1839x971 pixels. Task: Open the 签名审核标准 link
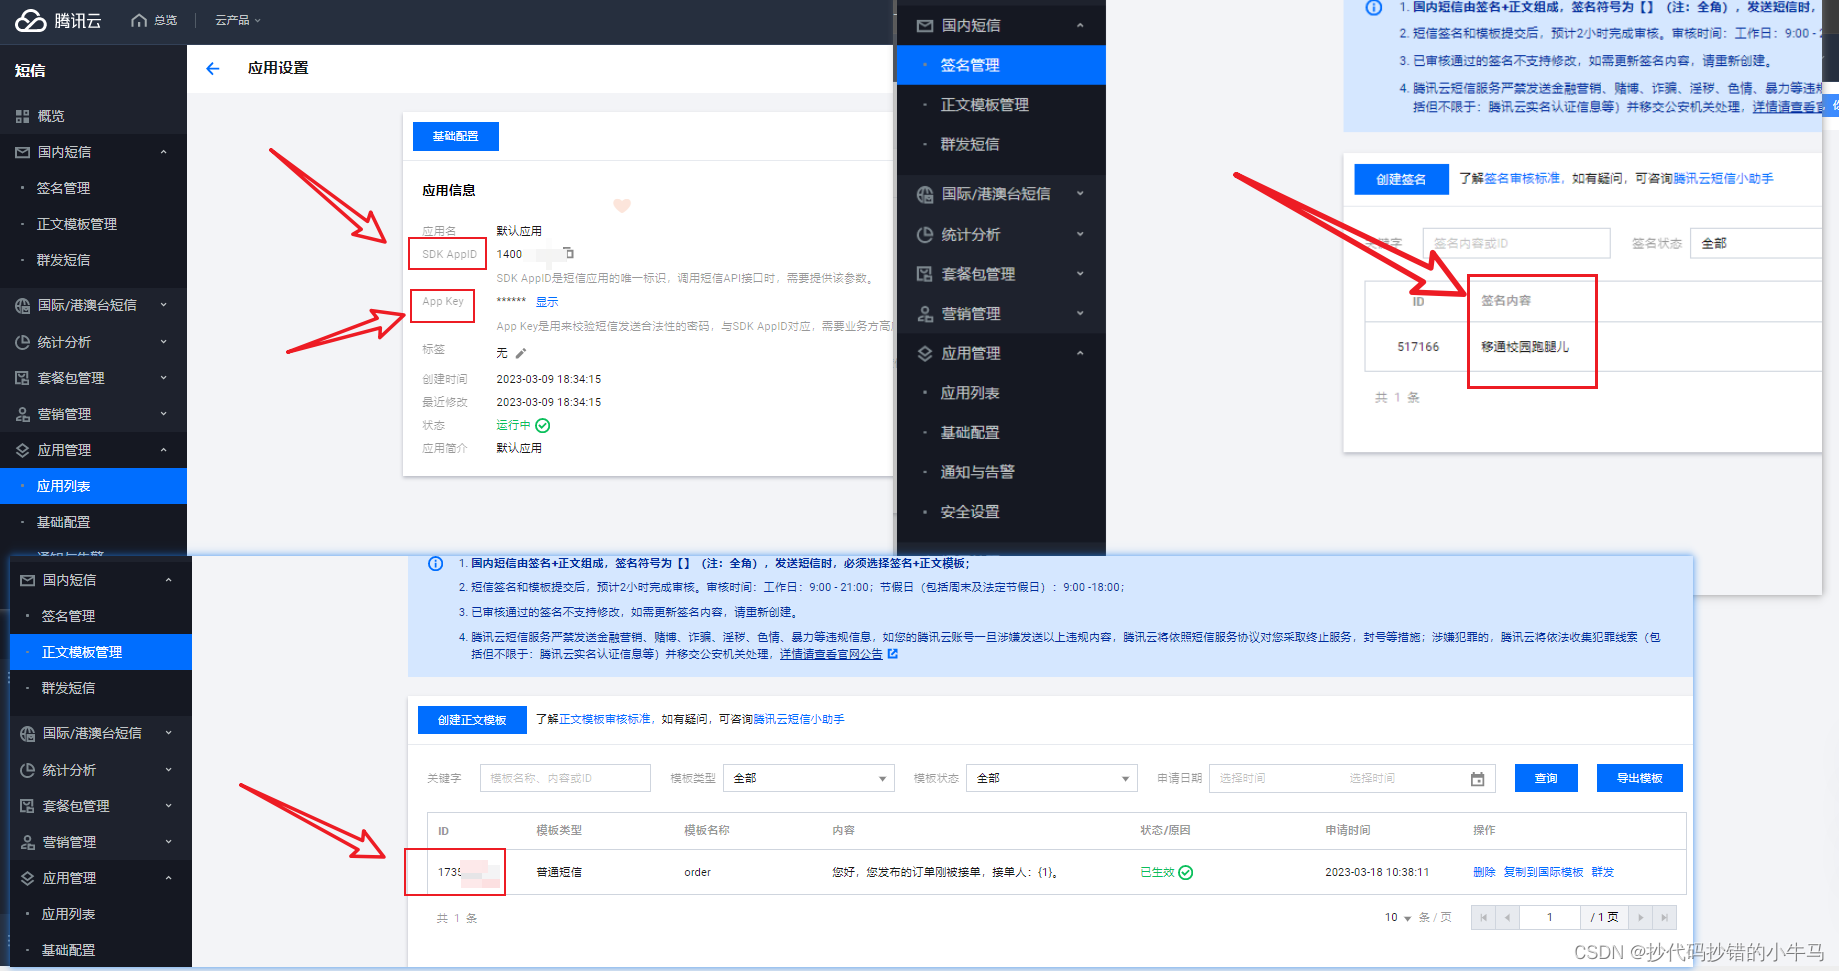click(x=1522, y=179)
